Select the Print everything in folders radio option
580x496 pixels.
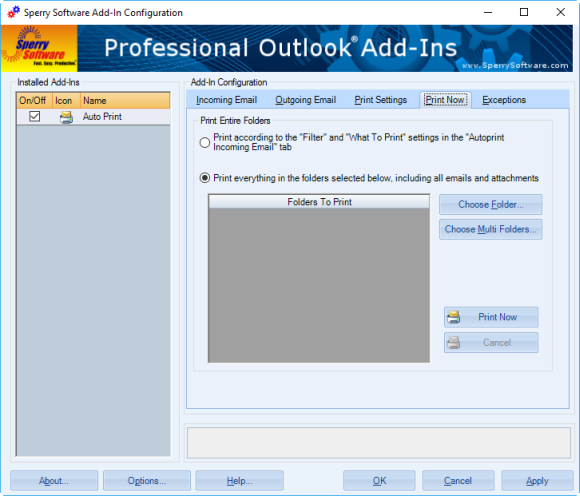pos(205,178)
